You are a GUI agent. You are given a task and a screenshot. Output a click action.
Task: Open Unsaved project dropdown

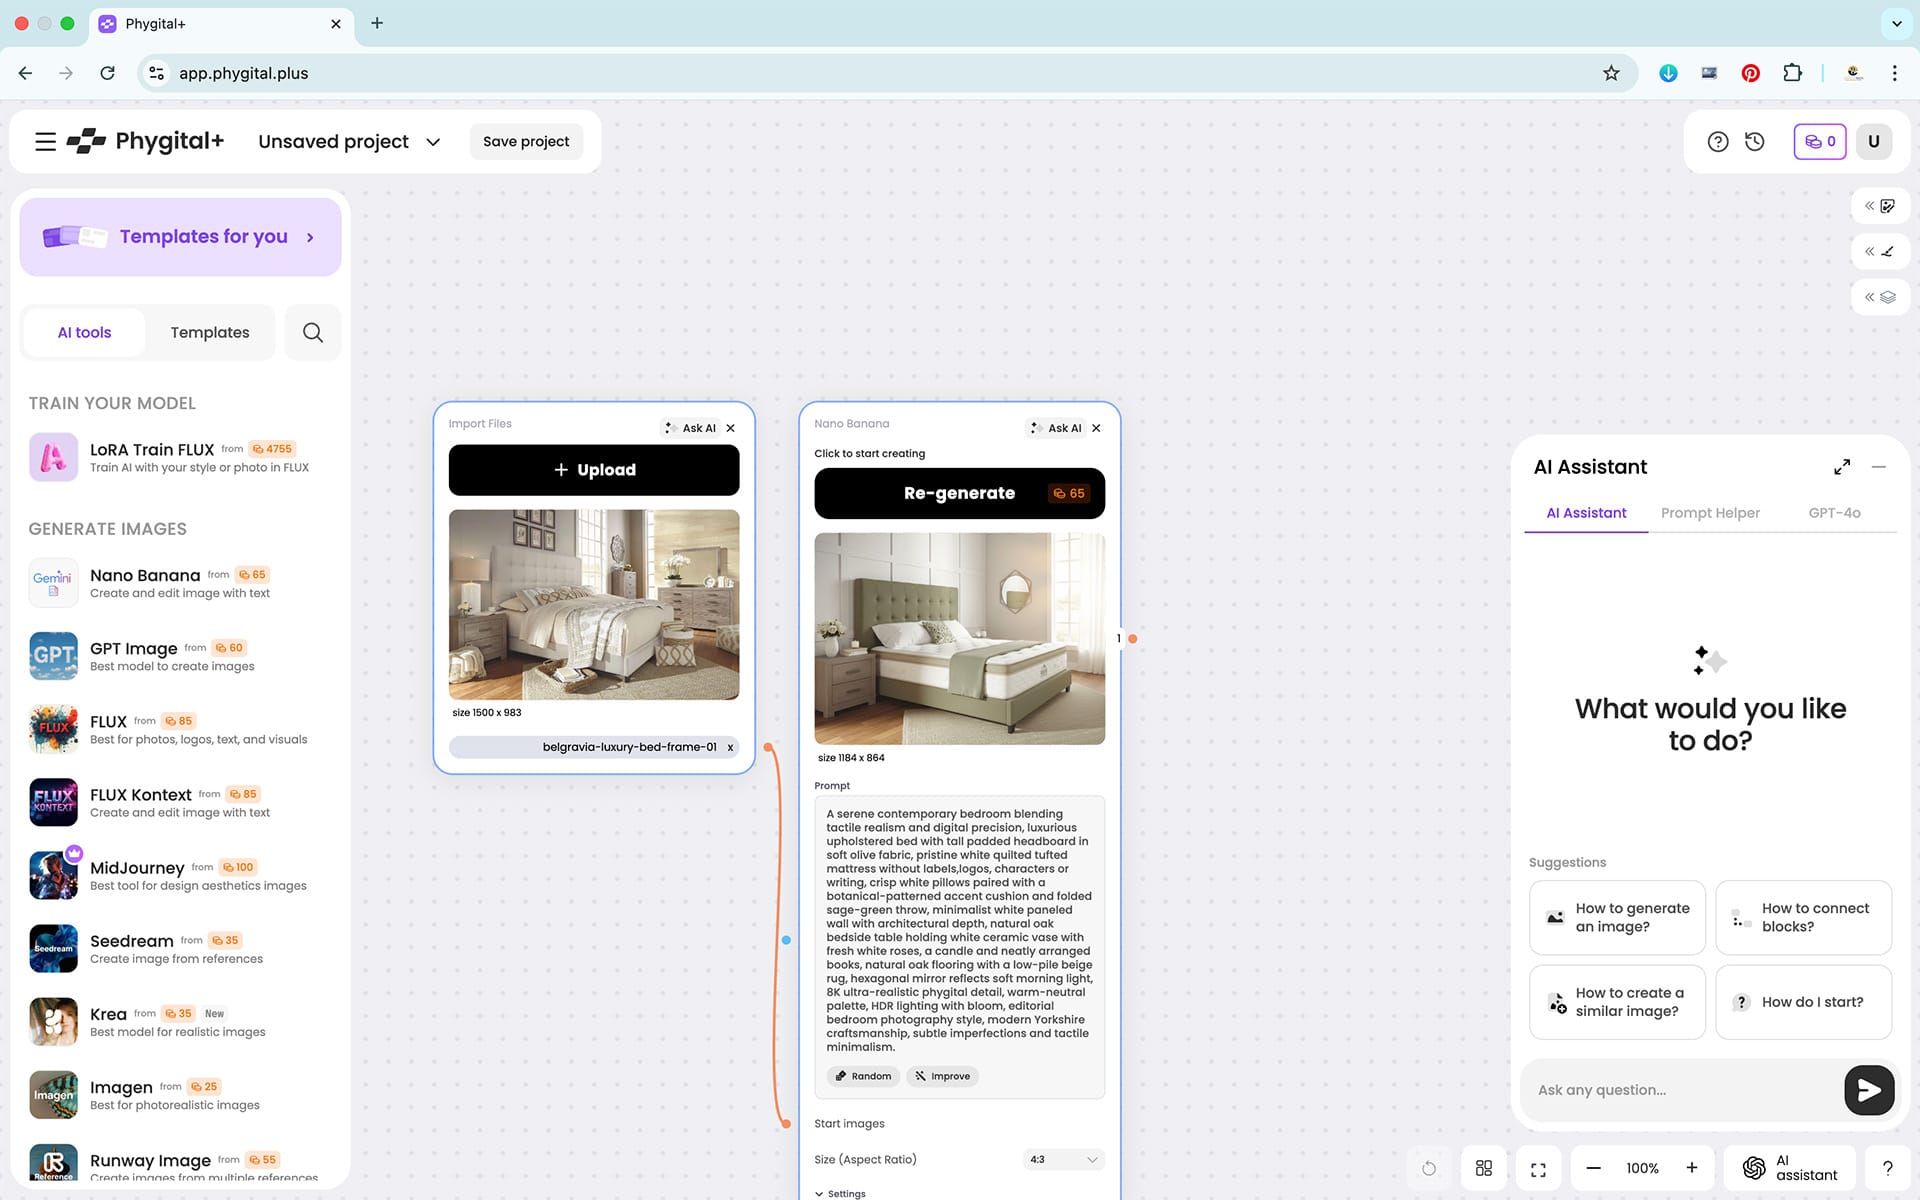pyautogui.click(x=433, y=142)
